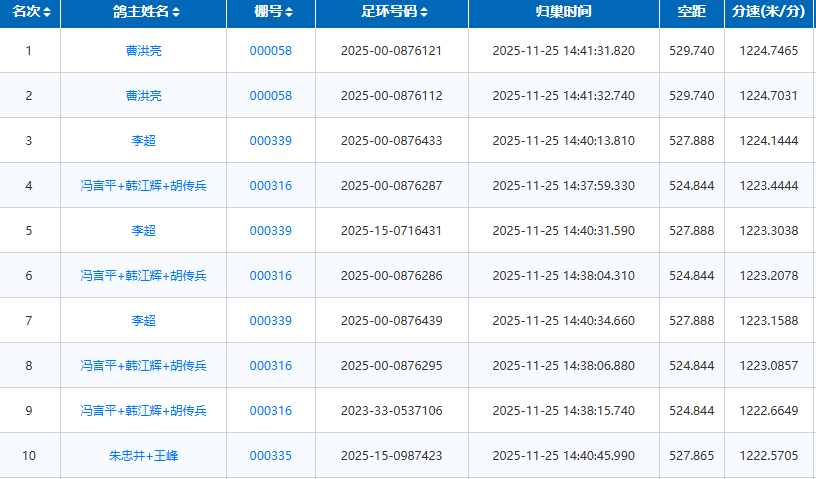Click loft number 000339 in rank 3 row
816x479 pixels.
tap(270, 141)
